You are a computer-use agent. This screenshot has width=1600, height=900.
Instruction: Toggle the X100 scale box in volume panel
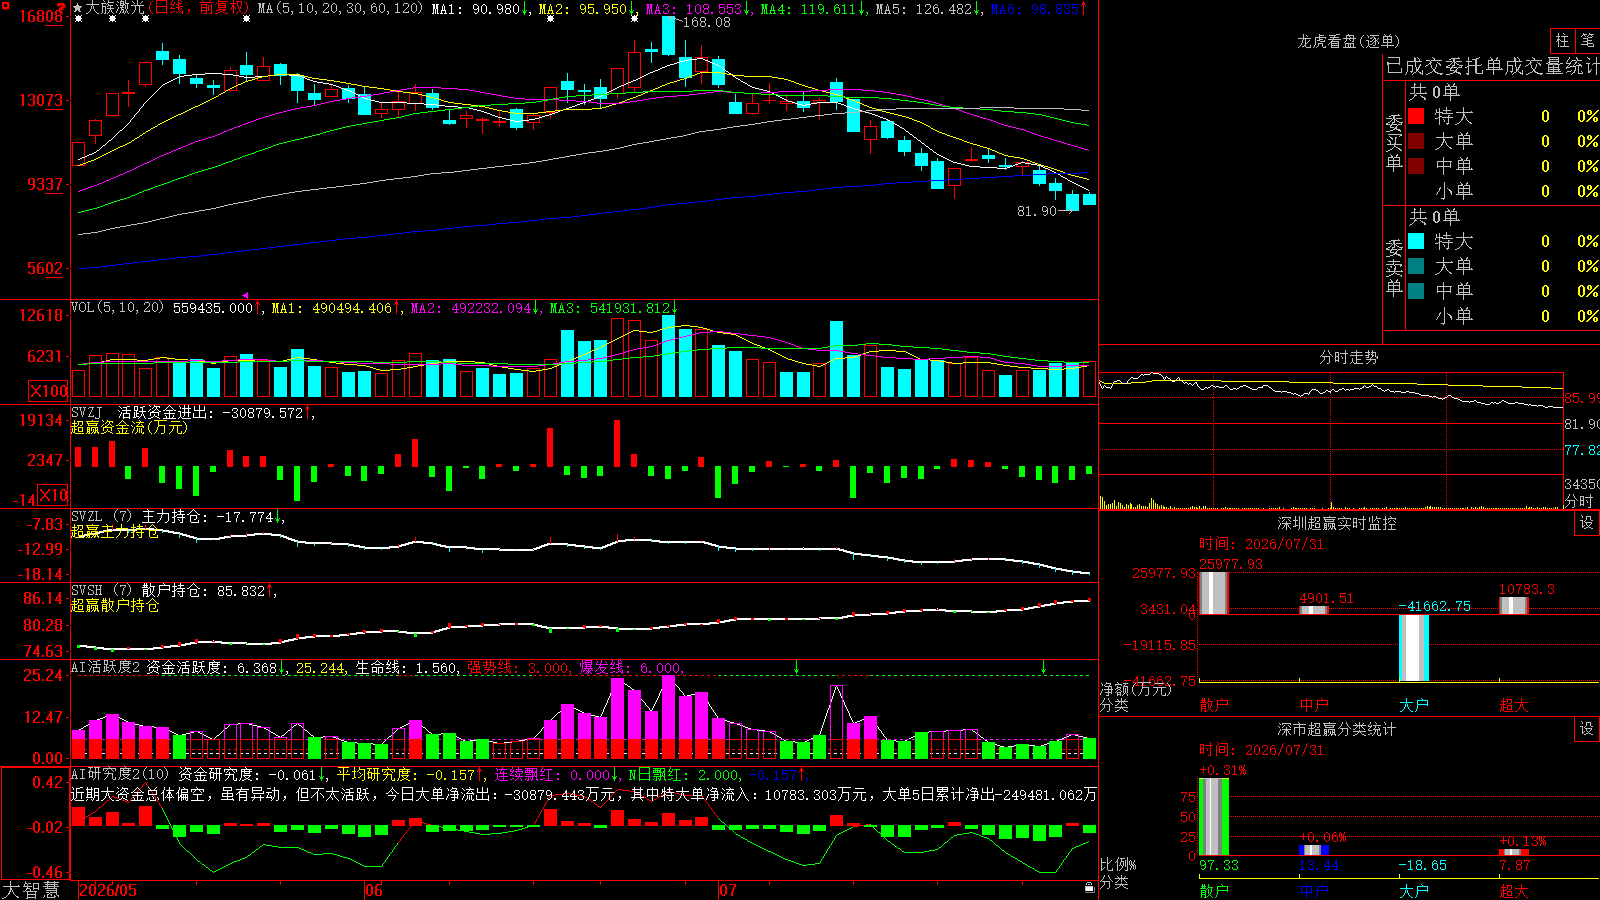48,391
